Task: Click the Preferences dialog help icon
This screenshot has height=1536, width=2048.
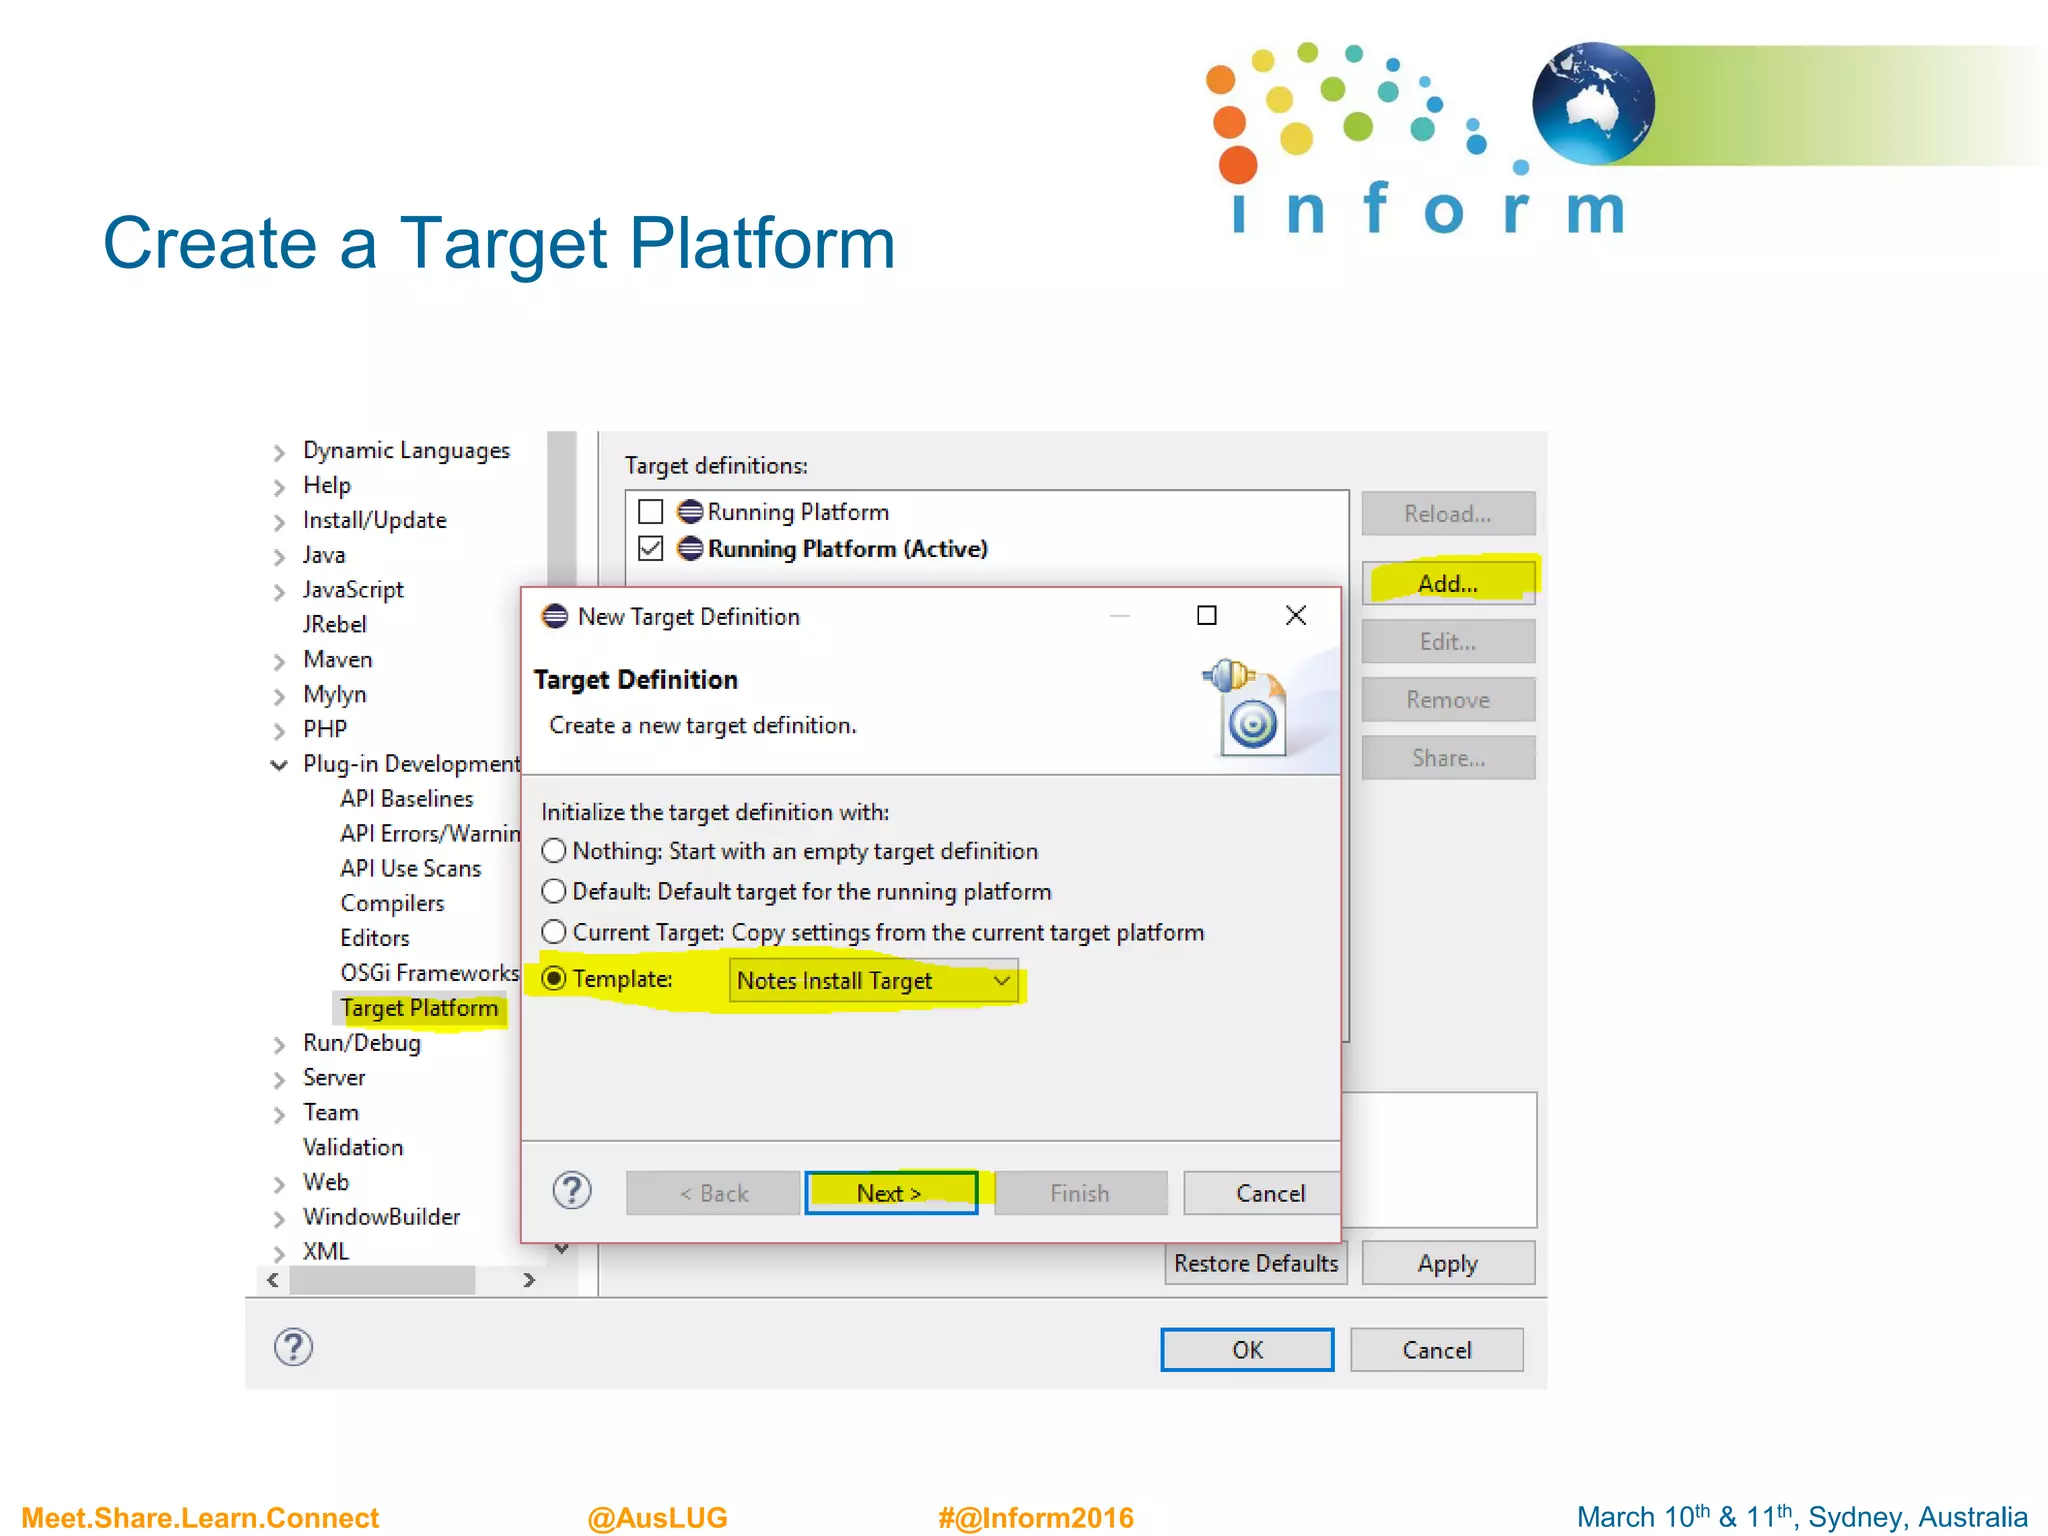Action: pyautogui.click(x=293, y=1347)
